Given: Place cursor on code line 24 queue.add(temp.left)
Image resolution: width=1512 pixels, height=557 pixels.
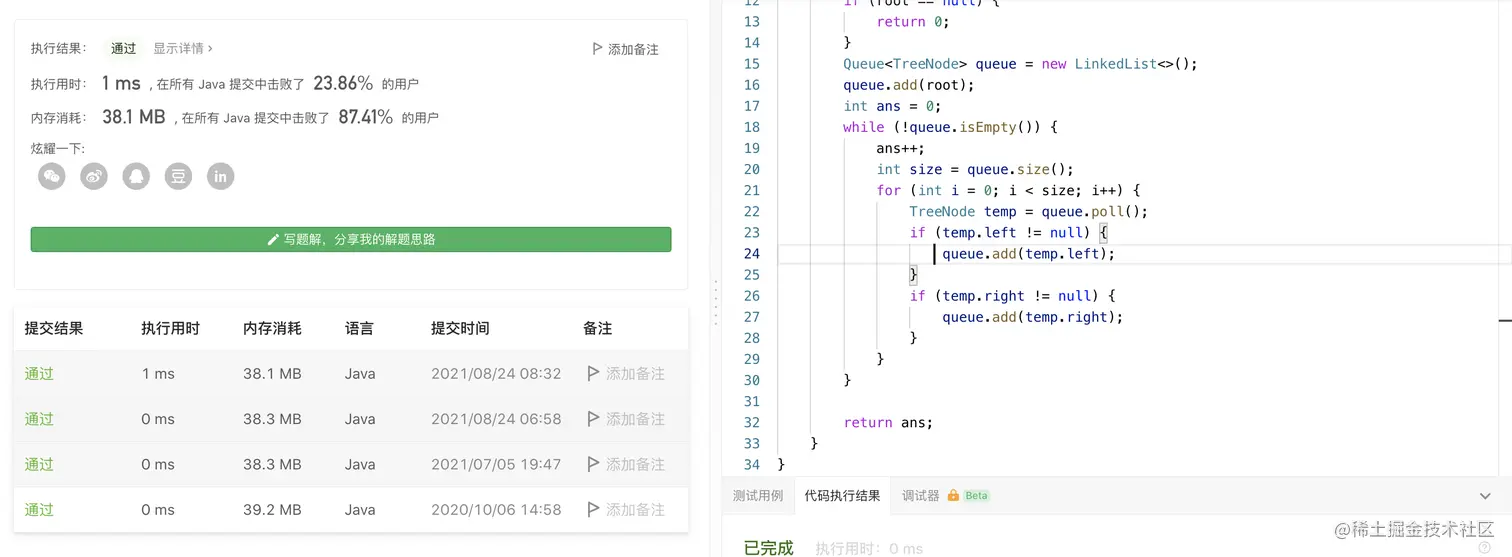Looking at the screenshot, I should pos(1028,254).
